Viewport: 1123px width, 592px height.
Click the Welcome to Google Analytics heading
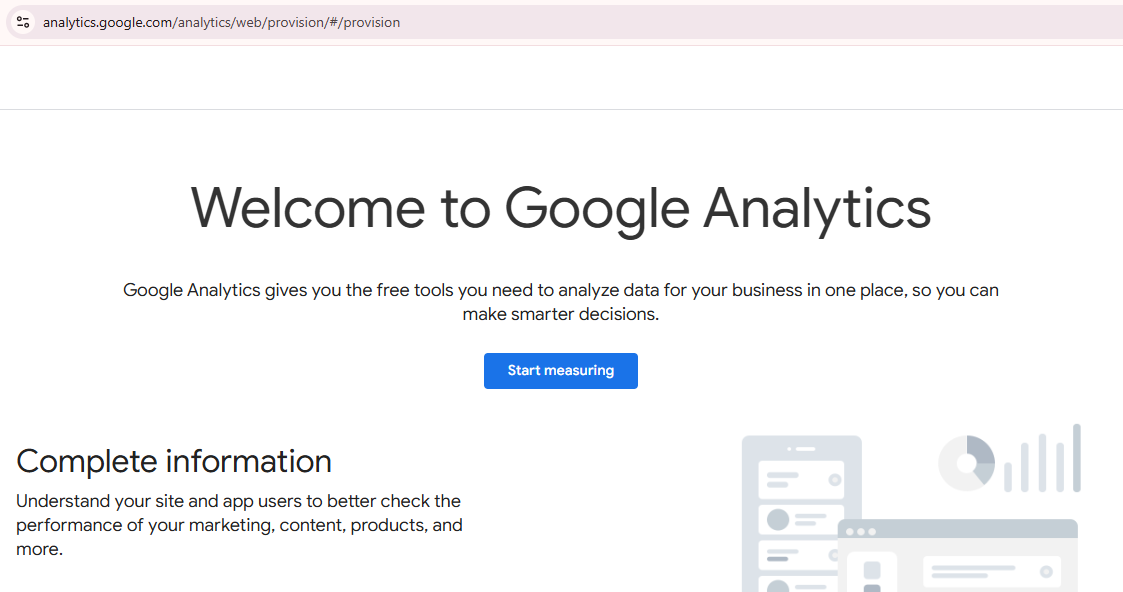[x=561, y=208]
